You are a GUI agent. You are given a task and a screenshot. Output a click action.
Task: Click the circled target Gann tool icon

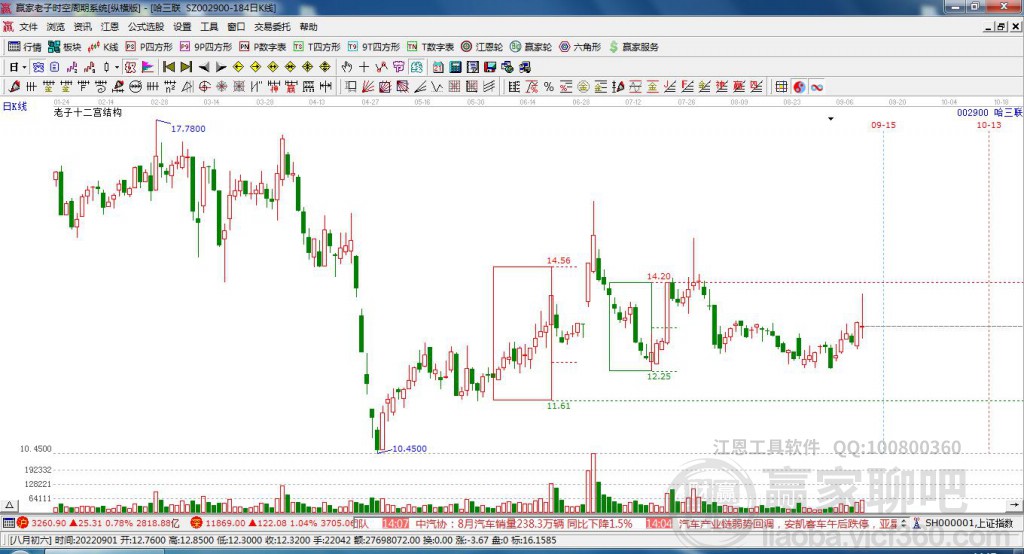[204, 86]
